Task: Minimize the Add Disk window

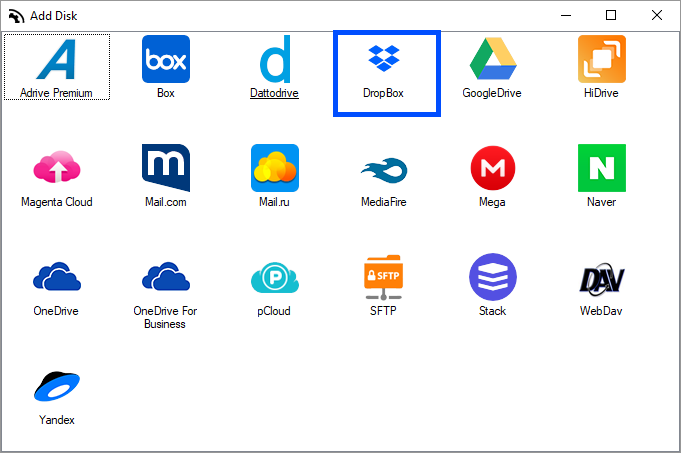Action: pyautogui.click(x=565, y=15)
